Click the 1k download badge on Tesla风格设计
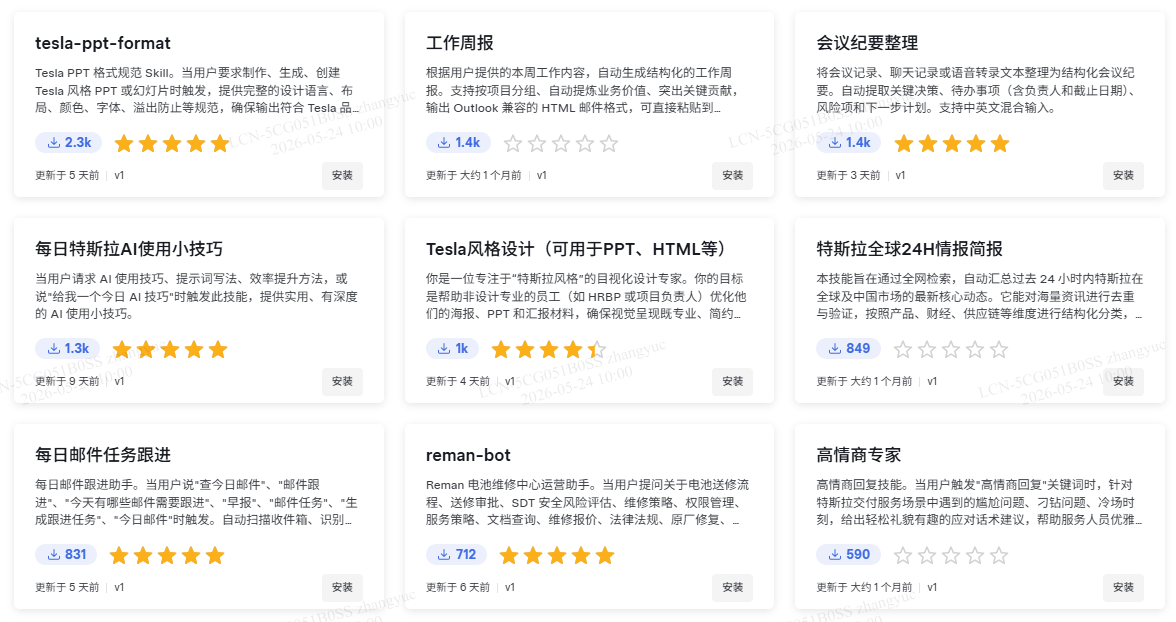The height and width of the screenshot is (622, 1176). click(x=452, y=348)
